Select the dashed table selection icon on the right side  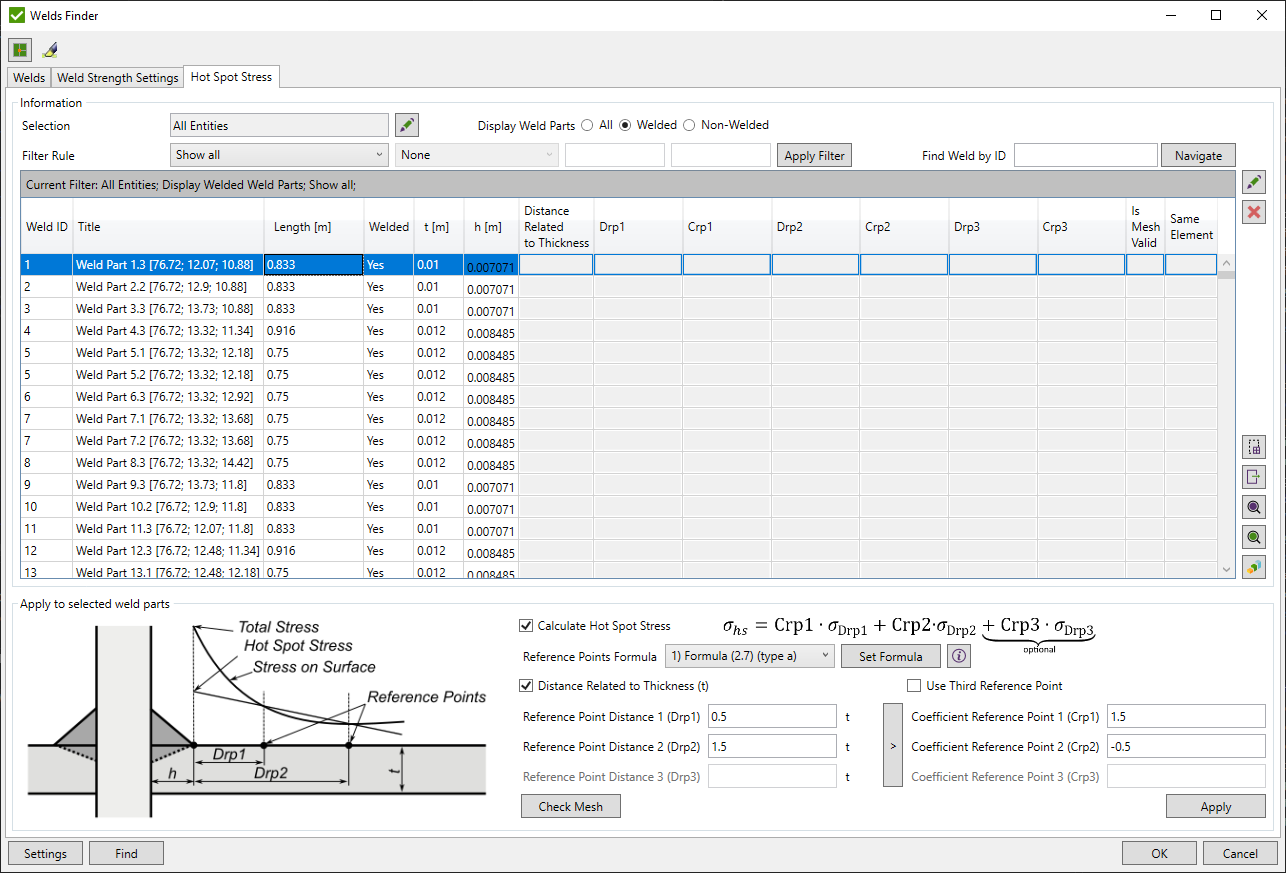[x=1253, y=447]
